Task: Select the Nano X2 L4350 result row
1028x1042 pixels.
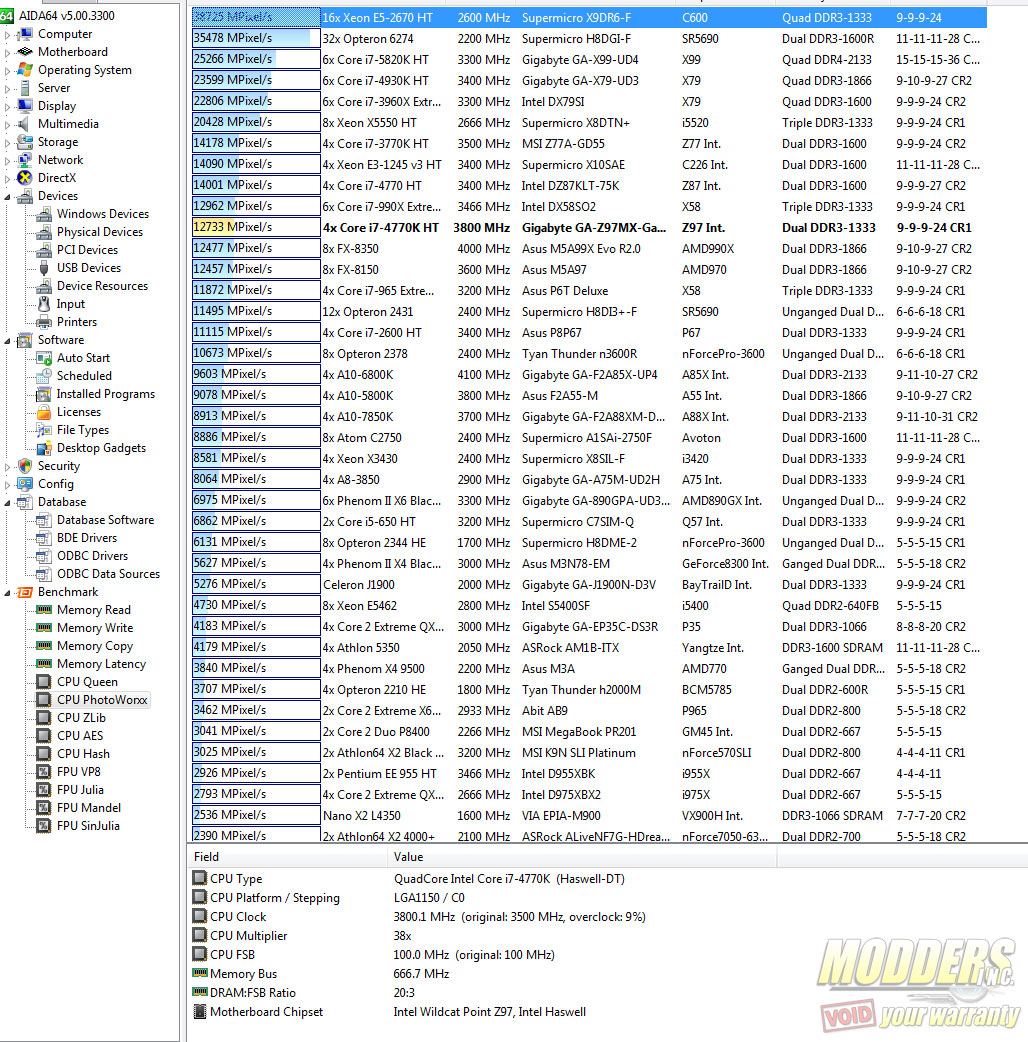Action: pos(589,815)
